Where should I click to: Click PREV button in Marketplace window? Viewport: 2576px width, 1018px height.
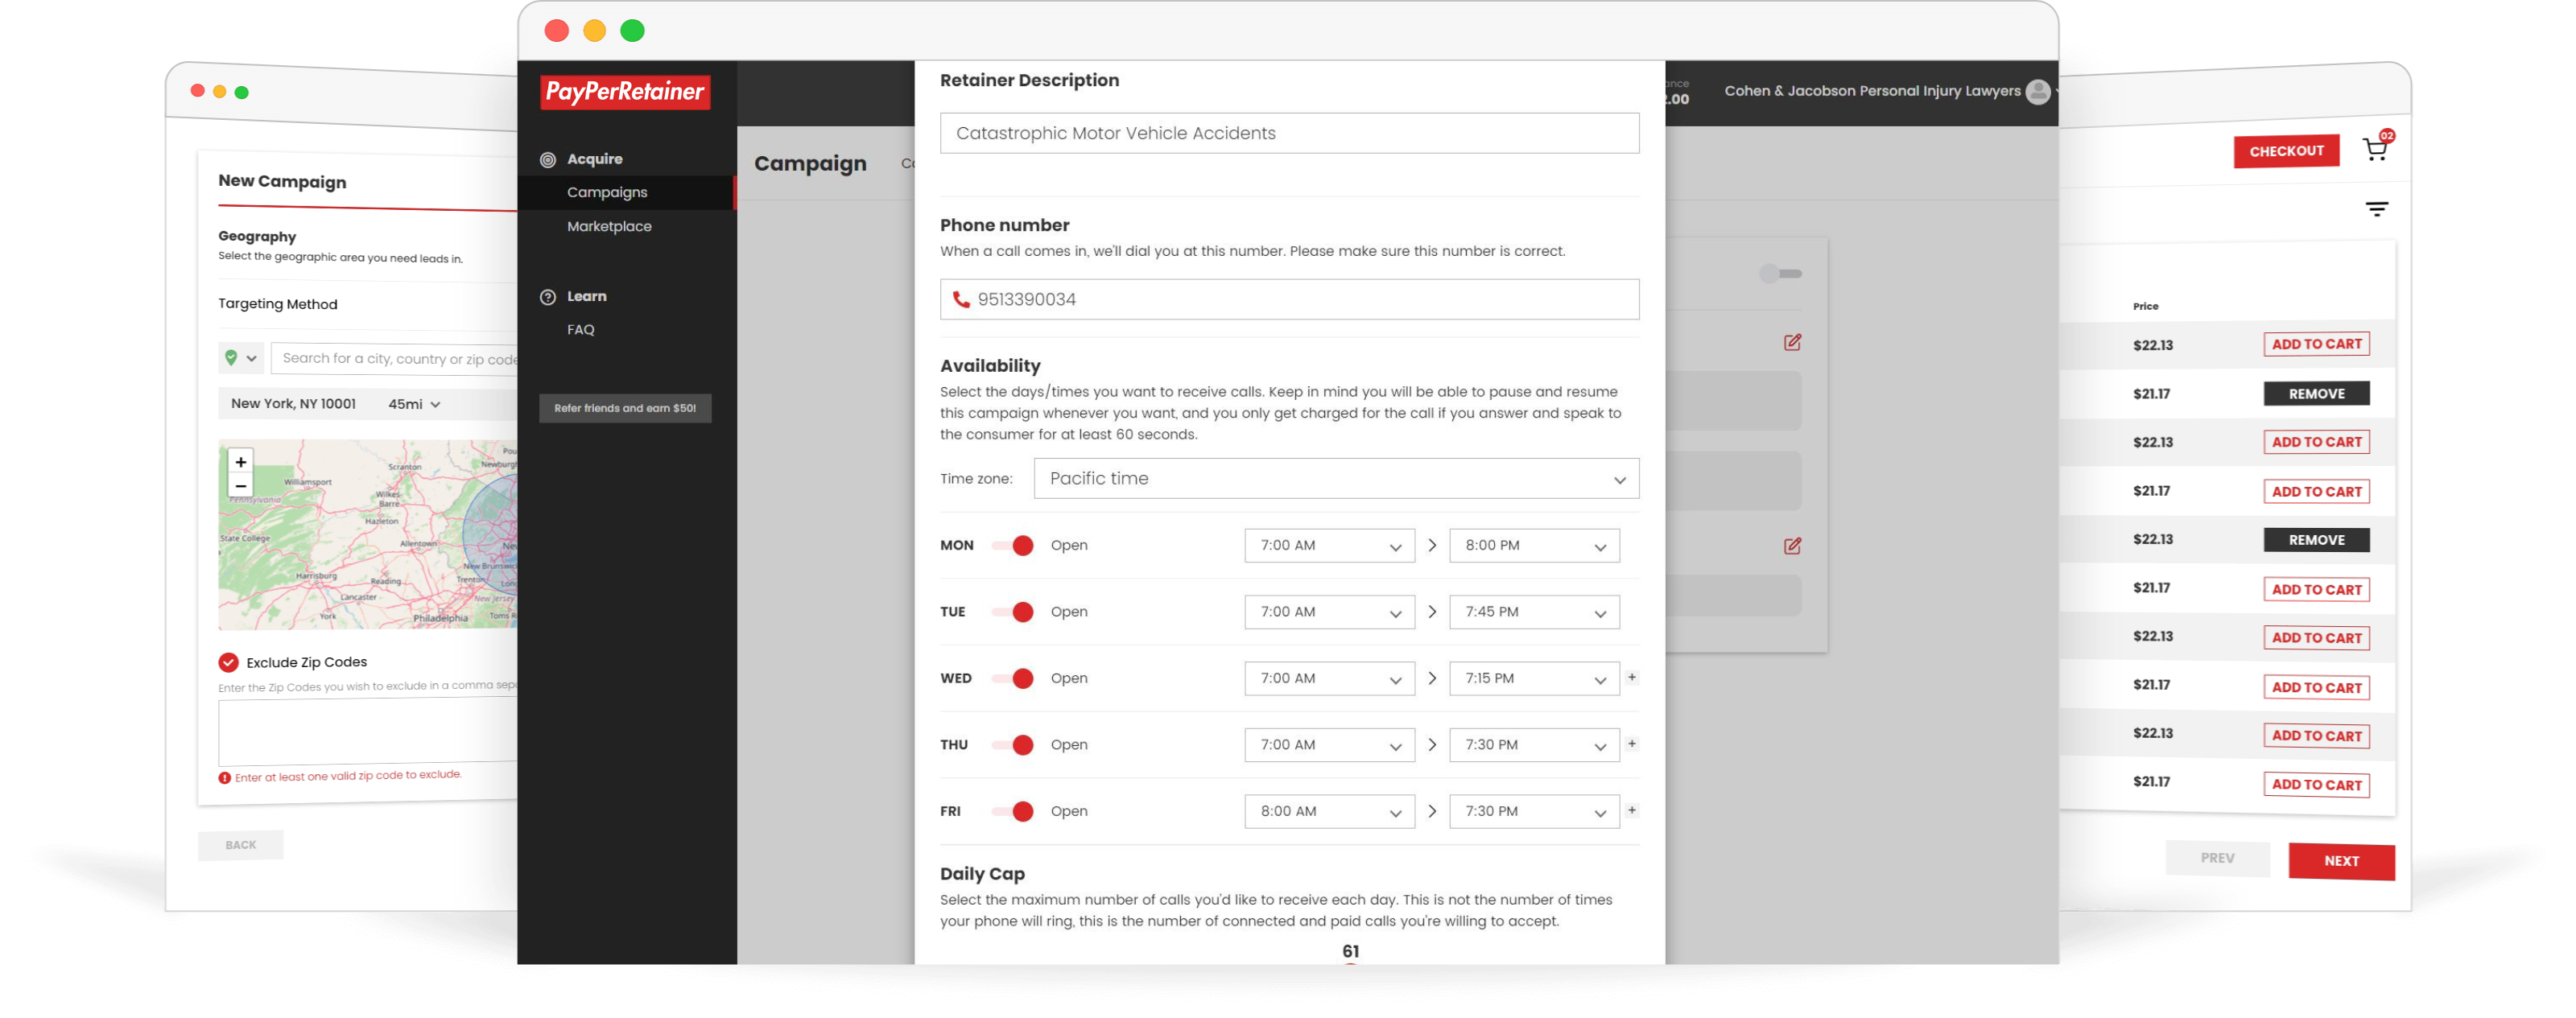pos(2217,859)
